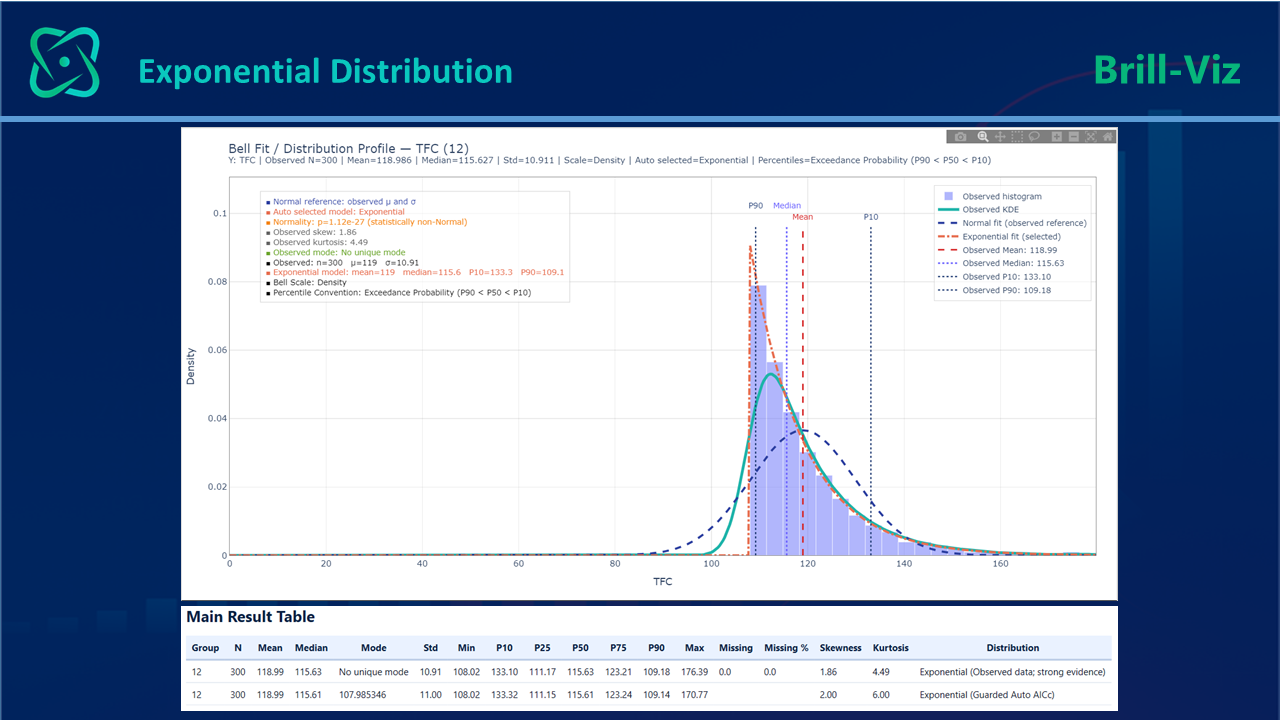This screenshot has width=1280, height=720.
Task: Click the tallest histogram bar near 110
Action: pyautogui.click(x=759, y=420)
